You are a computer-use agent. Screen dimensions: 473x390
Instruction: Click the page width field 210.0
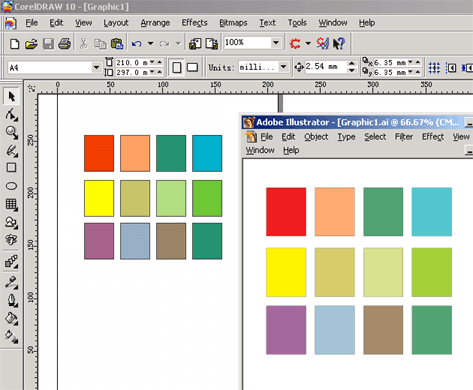132,63
